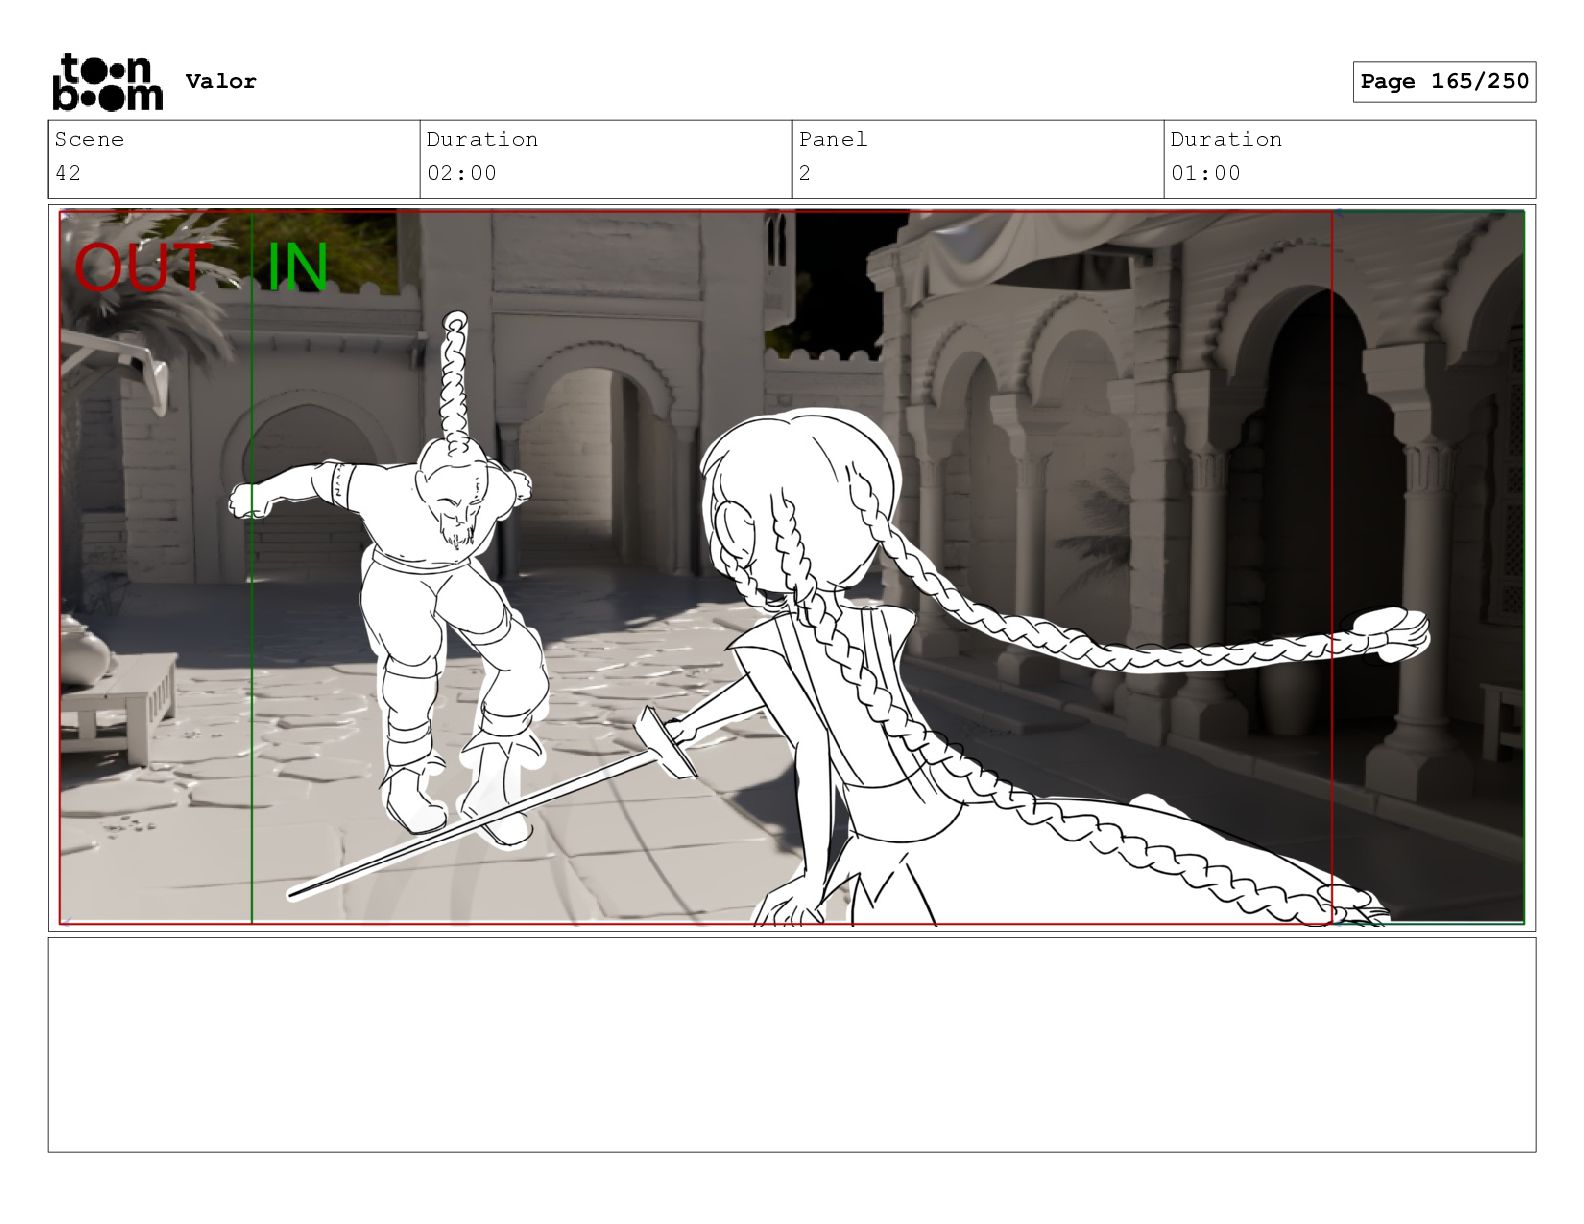The image size is (1584, 1224).
Task: Click the red OUT camera label
Action: click(x=142, y=268)
